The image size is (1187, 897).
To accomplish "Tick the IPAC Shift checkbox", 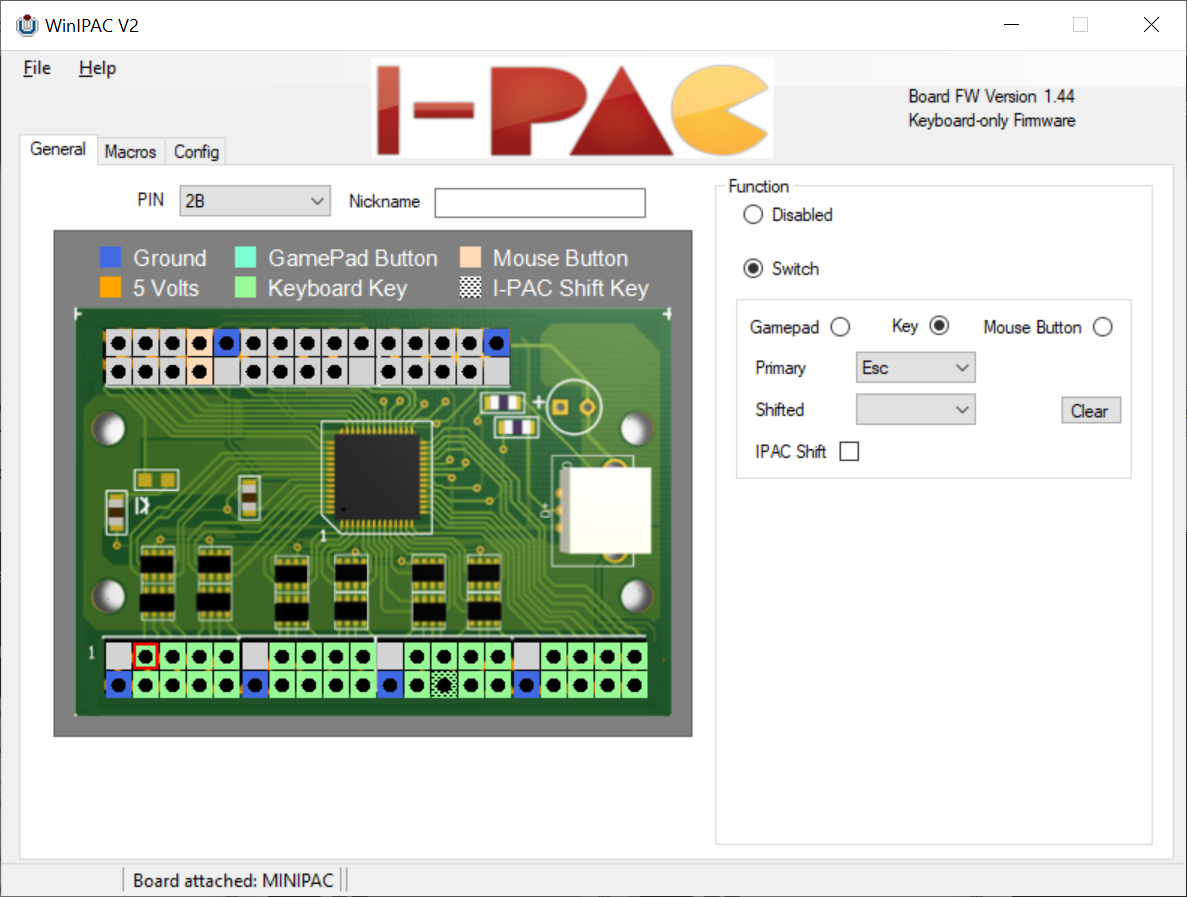I will [849, 452].
